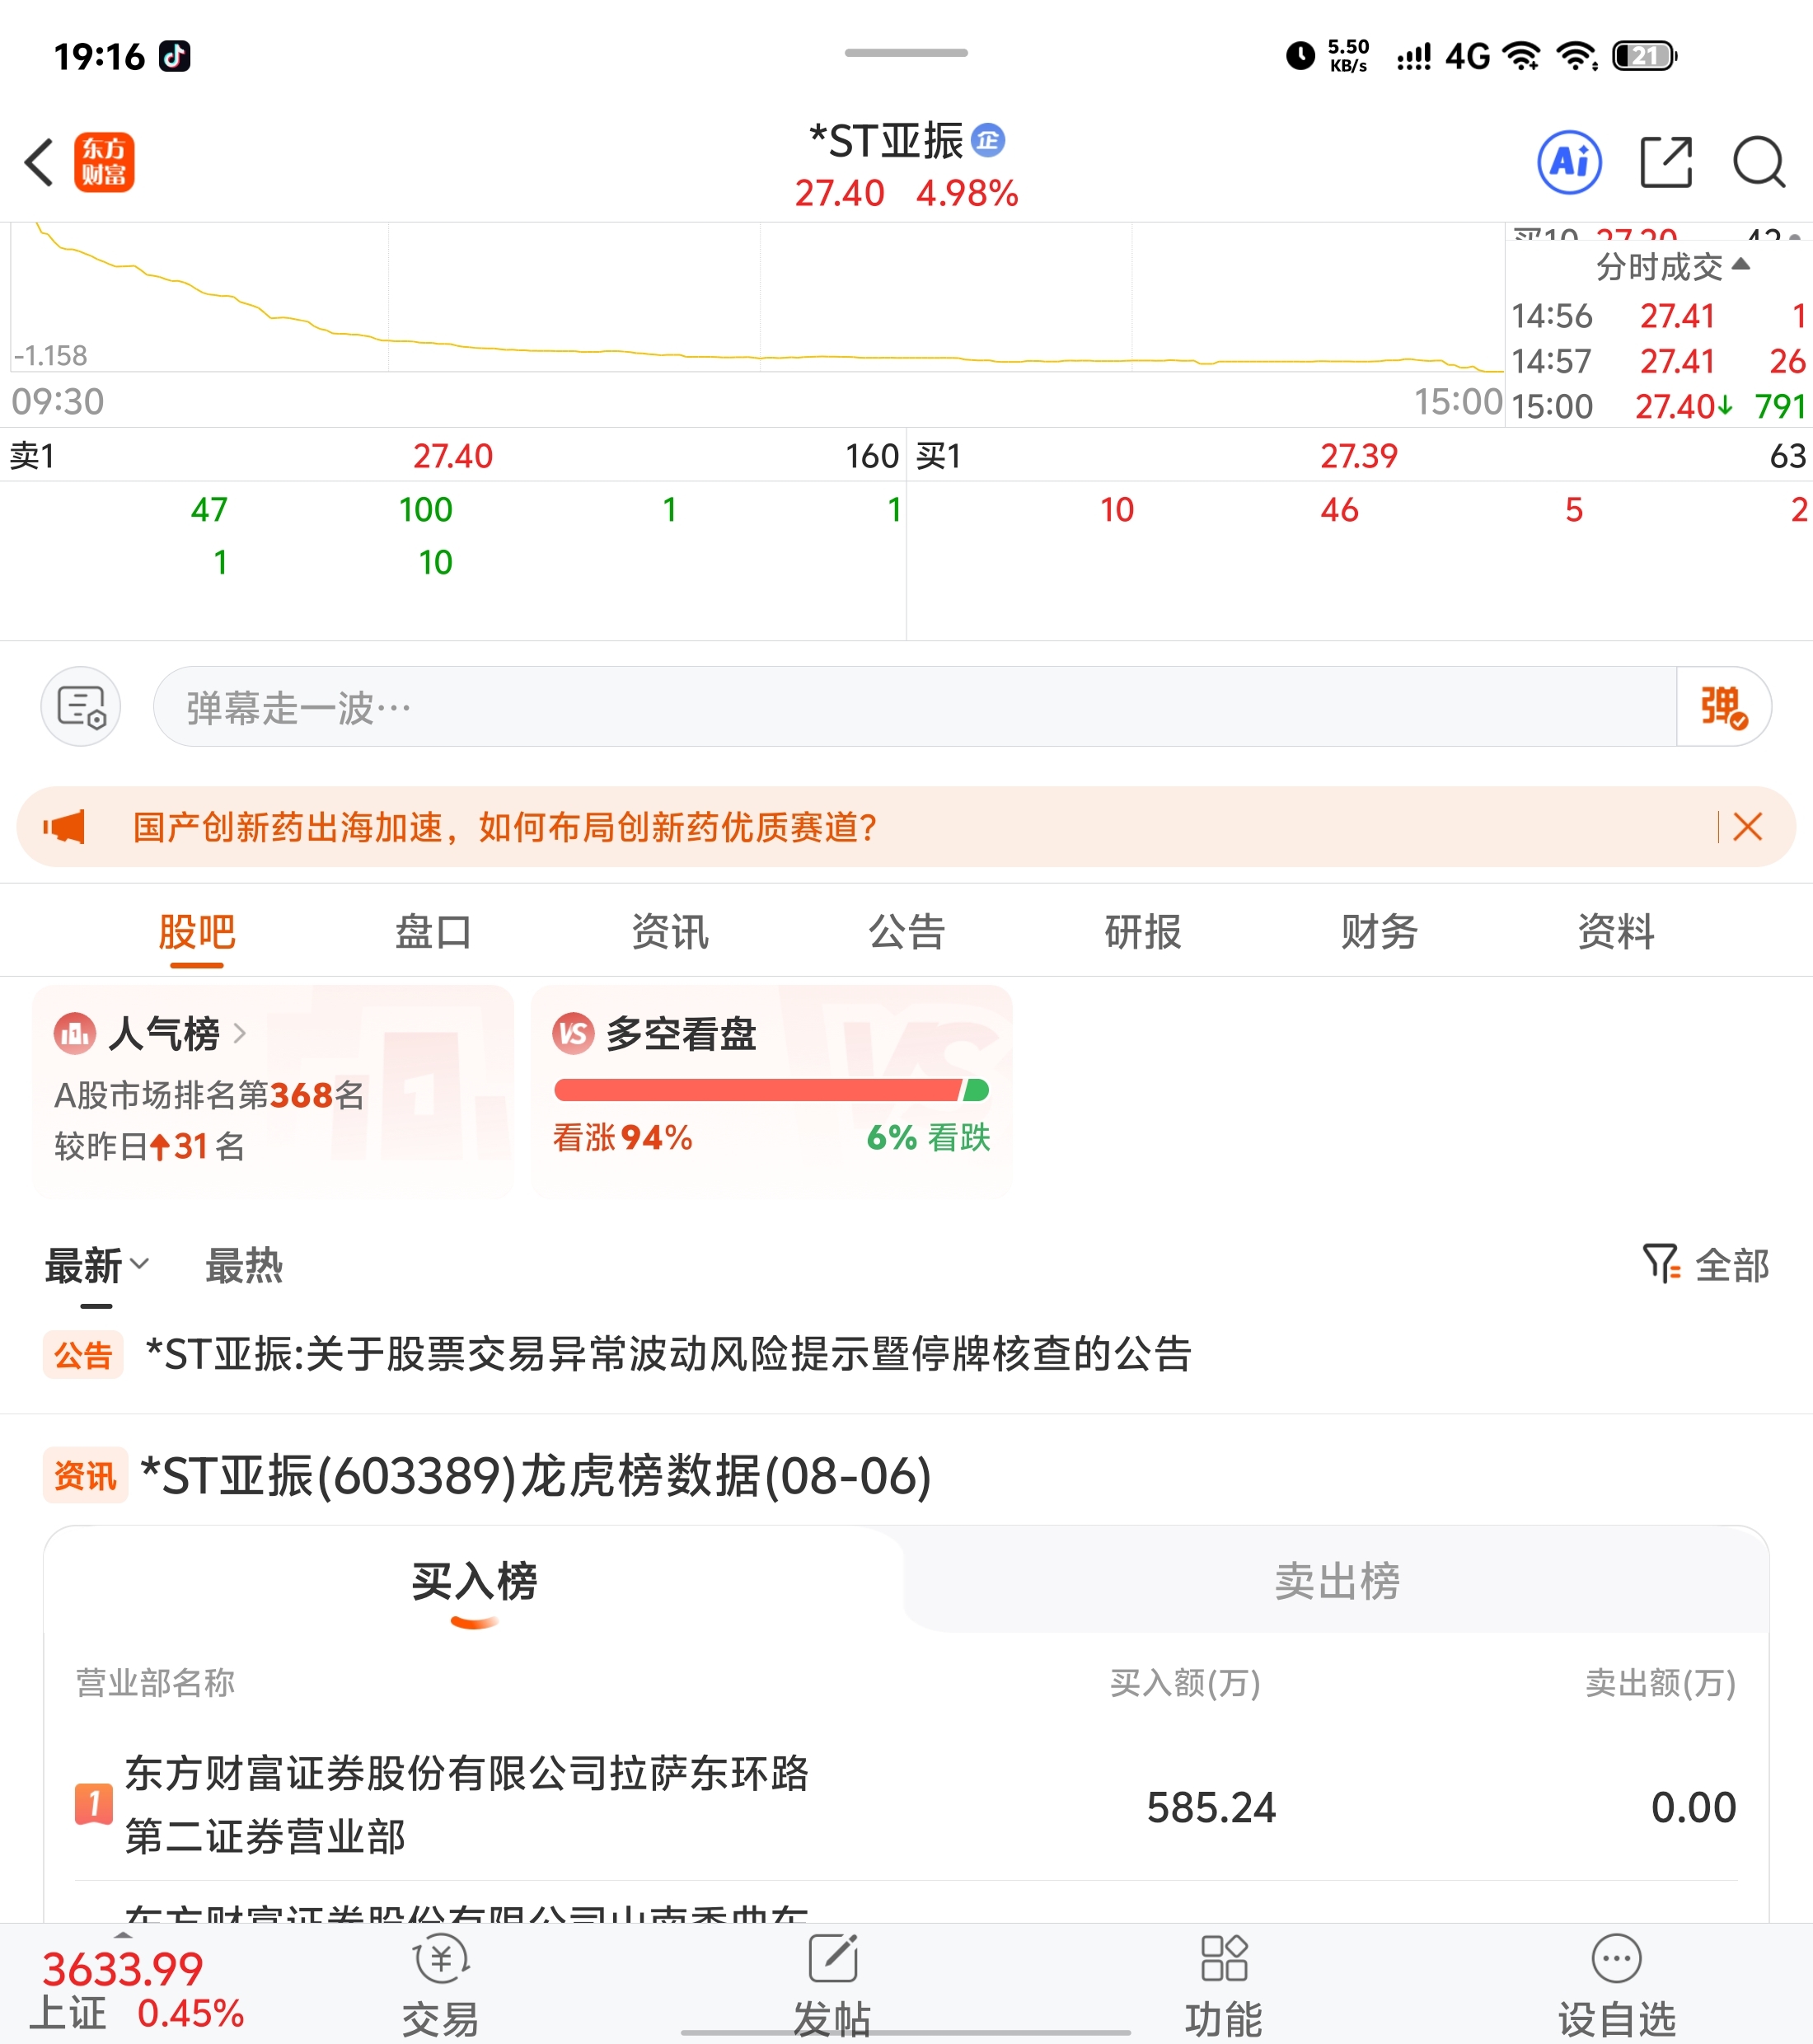The image size is (1813, 2044).
Task: Open the 龙虎榜数据(08-06) news item
Action: coord(536,1476)
